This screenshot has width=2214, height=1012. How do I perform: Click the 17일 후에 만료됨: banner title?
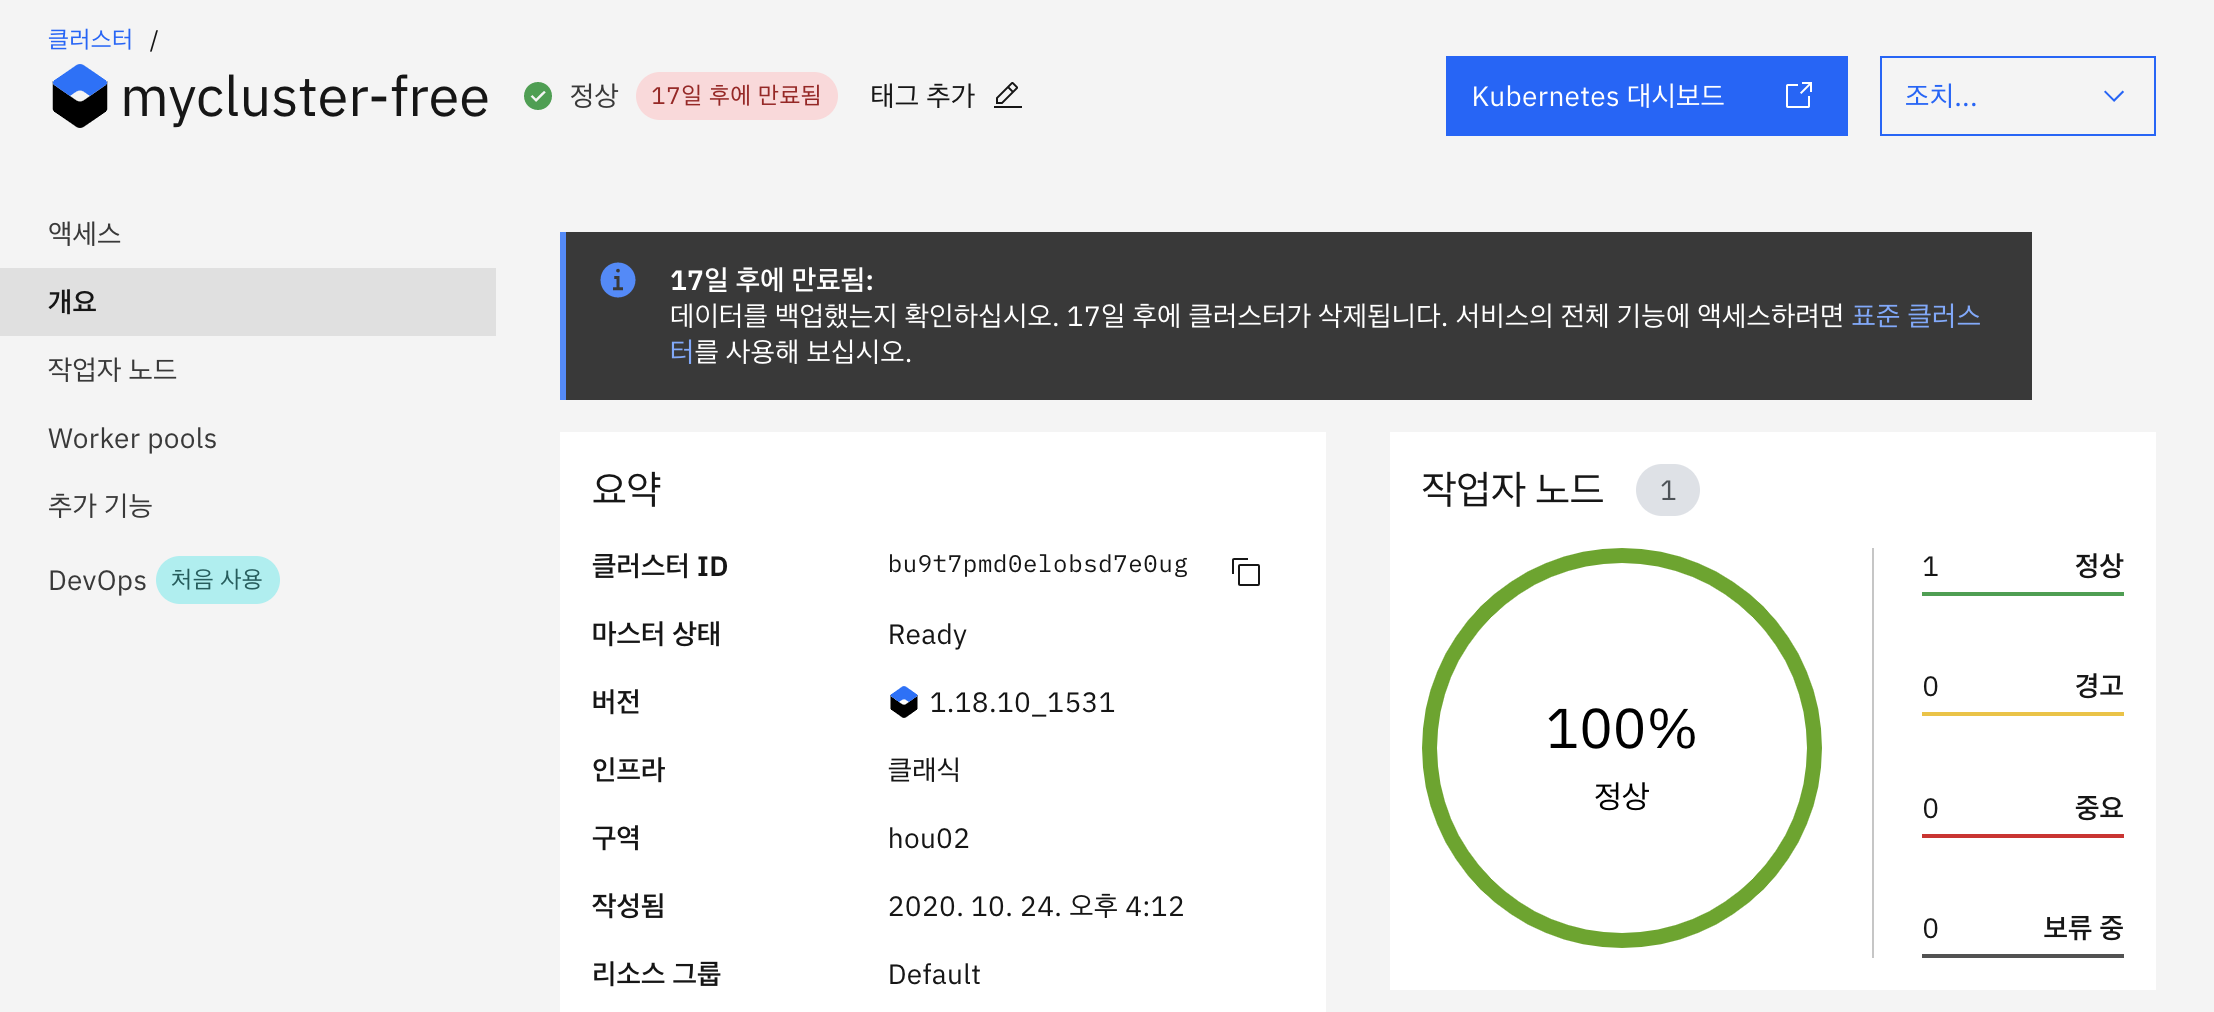(772, 280)
